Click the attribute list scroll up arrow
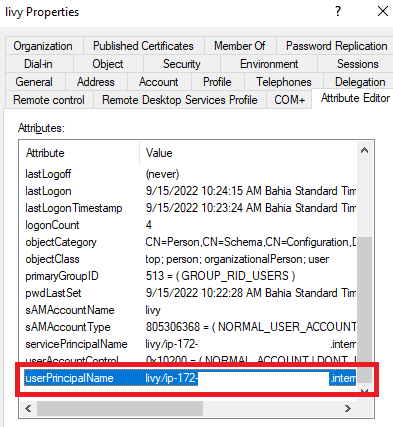This screenshot has width=393, height=427. tap(364, 150)
